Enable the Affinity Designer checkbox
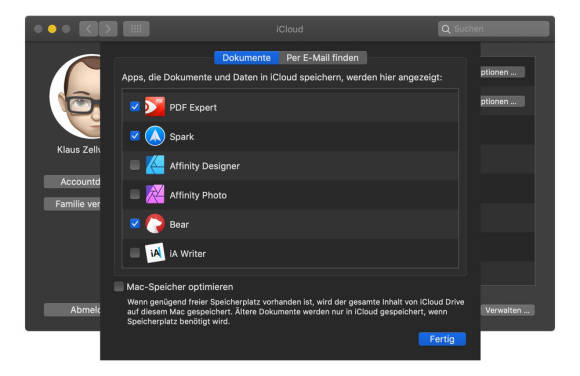The image size is (580, 376). click(135, 165)
